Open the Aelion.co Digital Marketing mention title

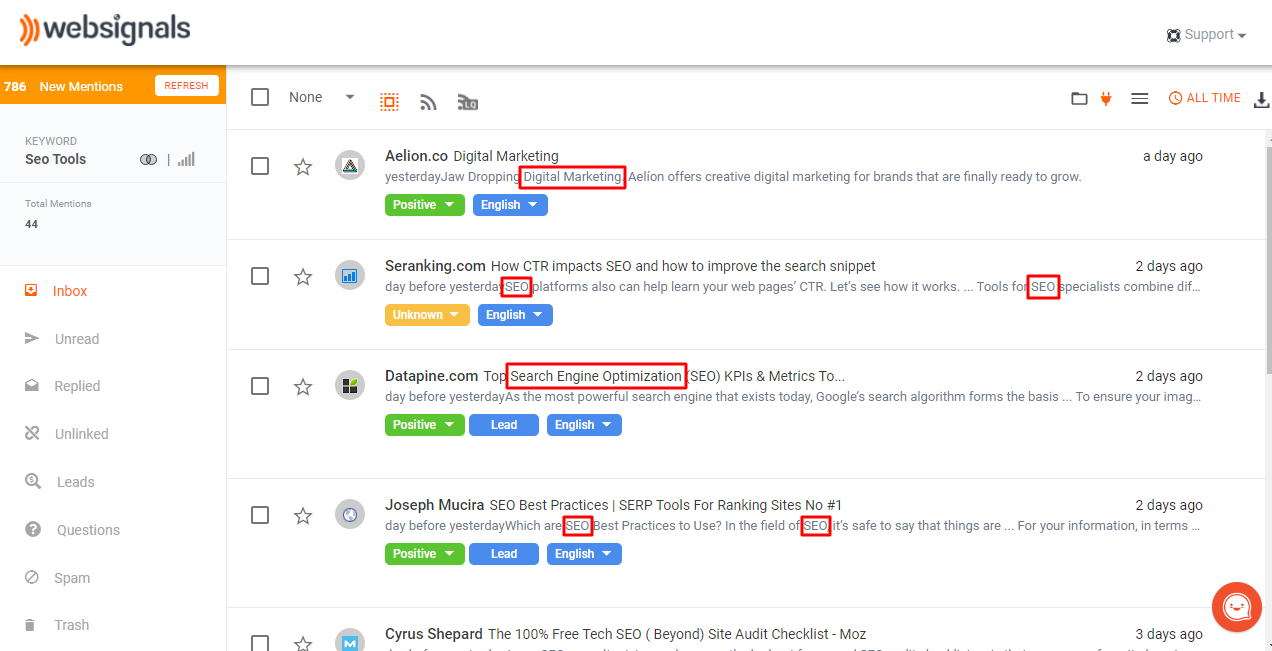pyautogui.click(x=506, y=156)
